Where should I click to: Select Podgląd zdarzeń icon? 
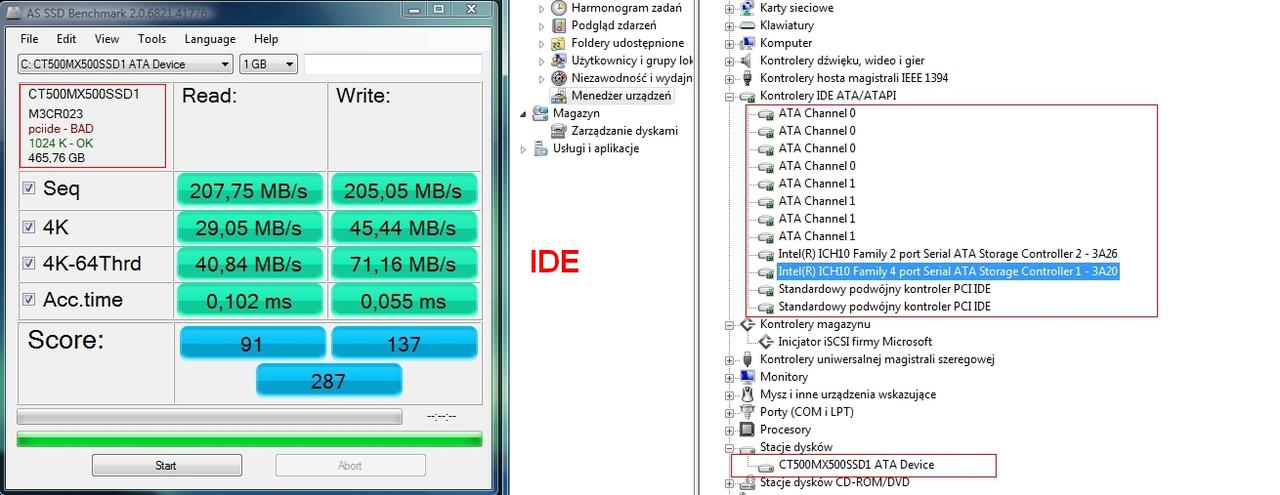(559, 25)
